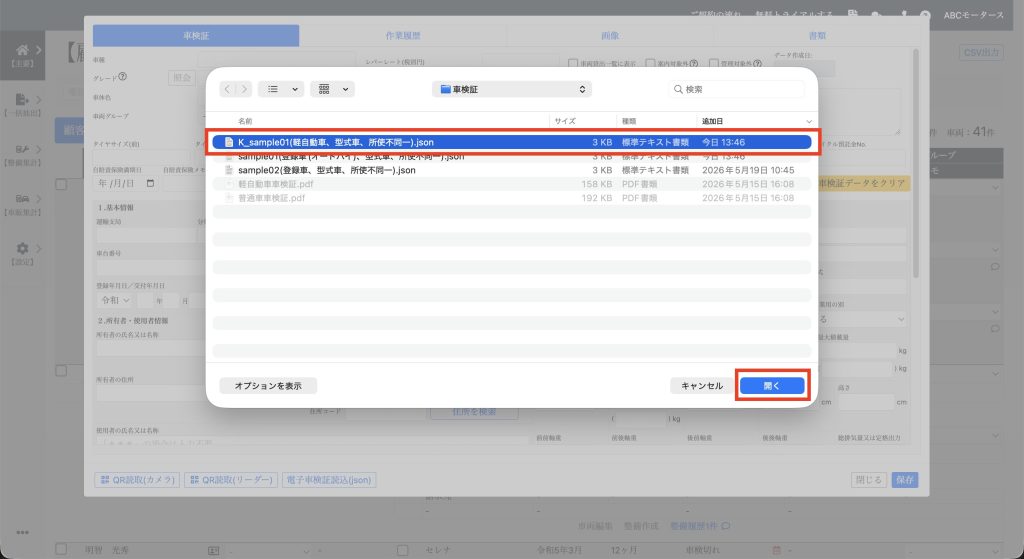This screenshot has width=1024, height=559.
Task: Click キャンセル button in file dialog
Action: point(702,386)
